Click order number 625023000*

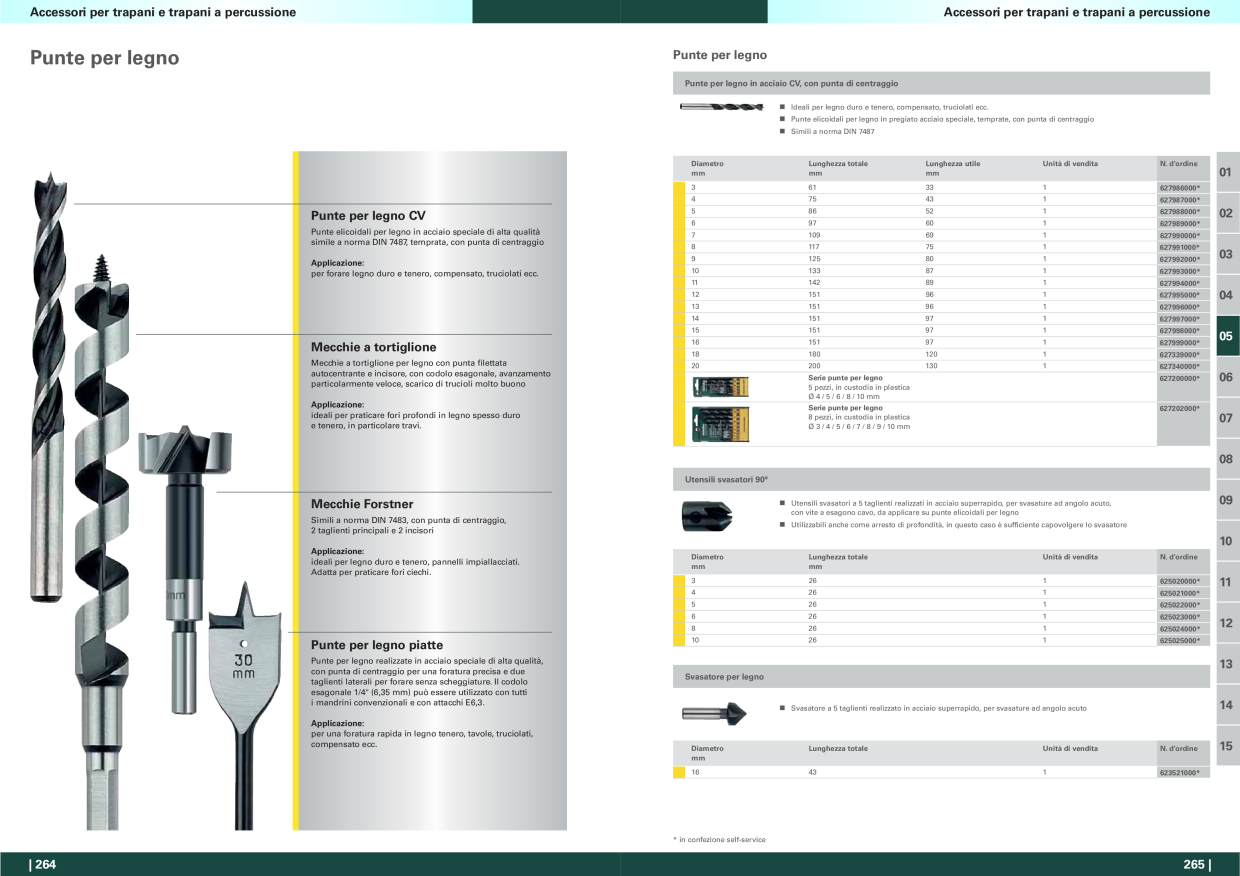[1179, 617]
